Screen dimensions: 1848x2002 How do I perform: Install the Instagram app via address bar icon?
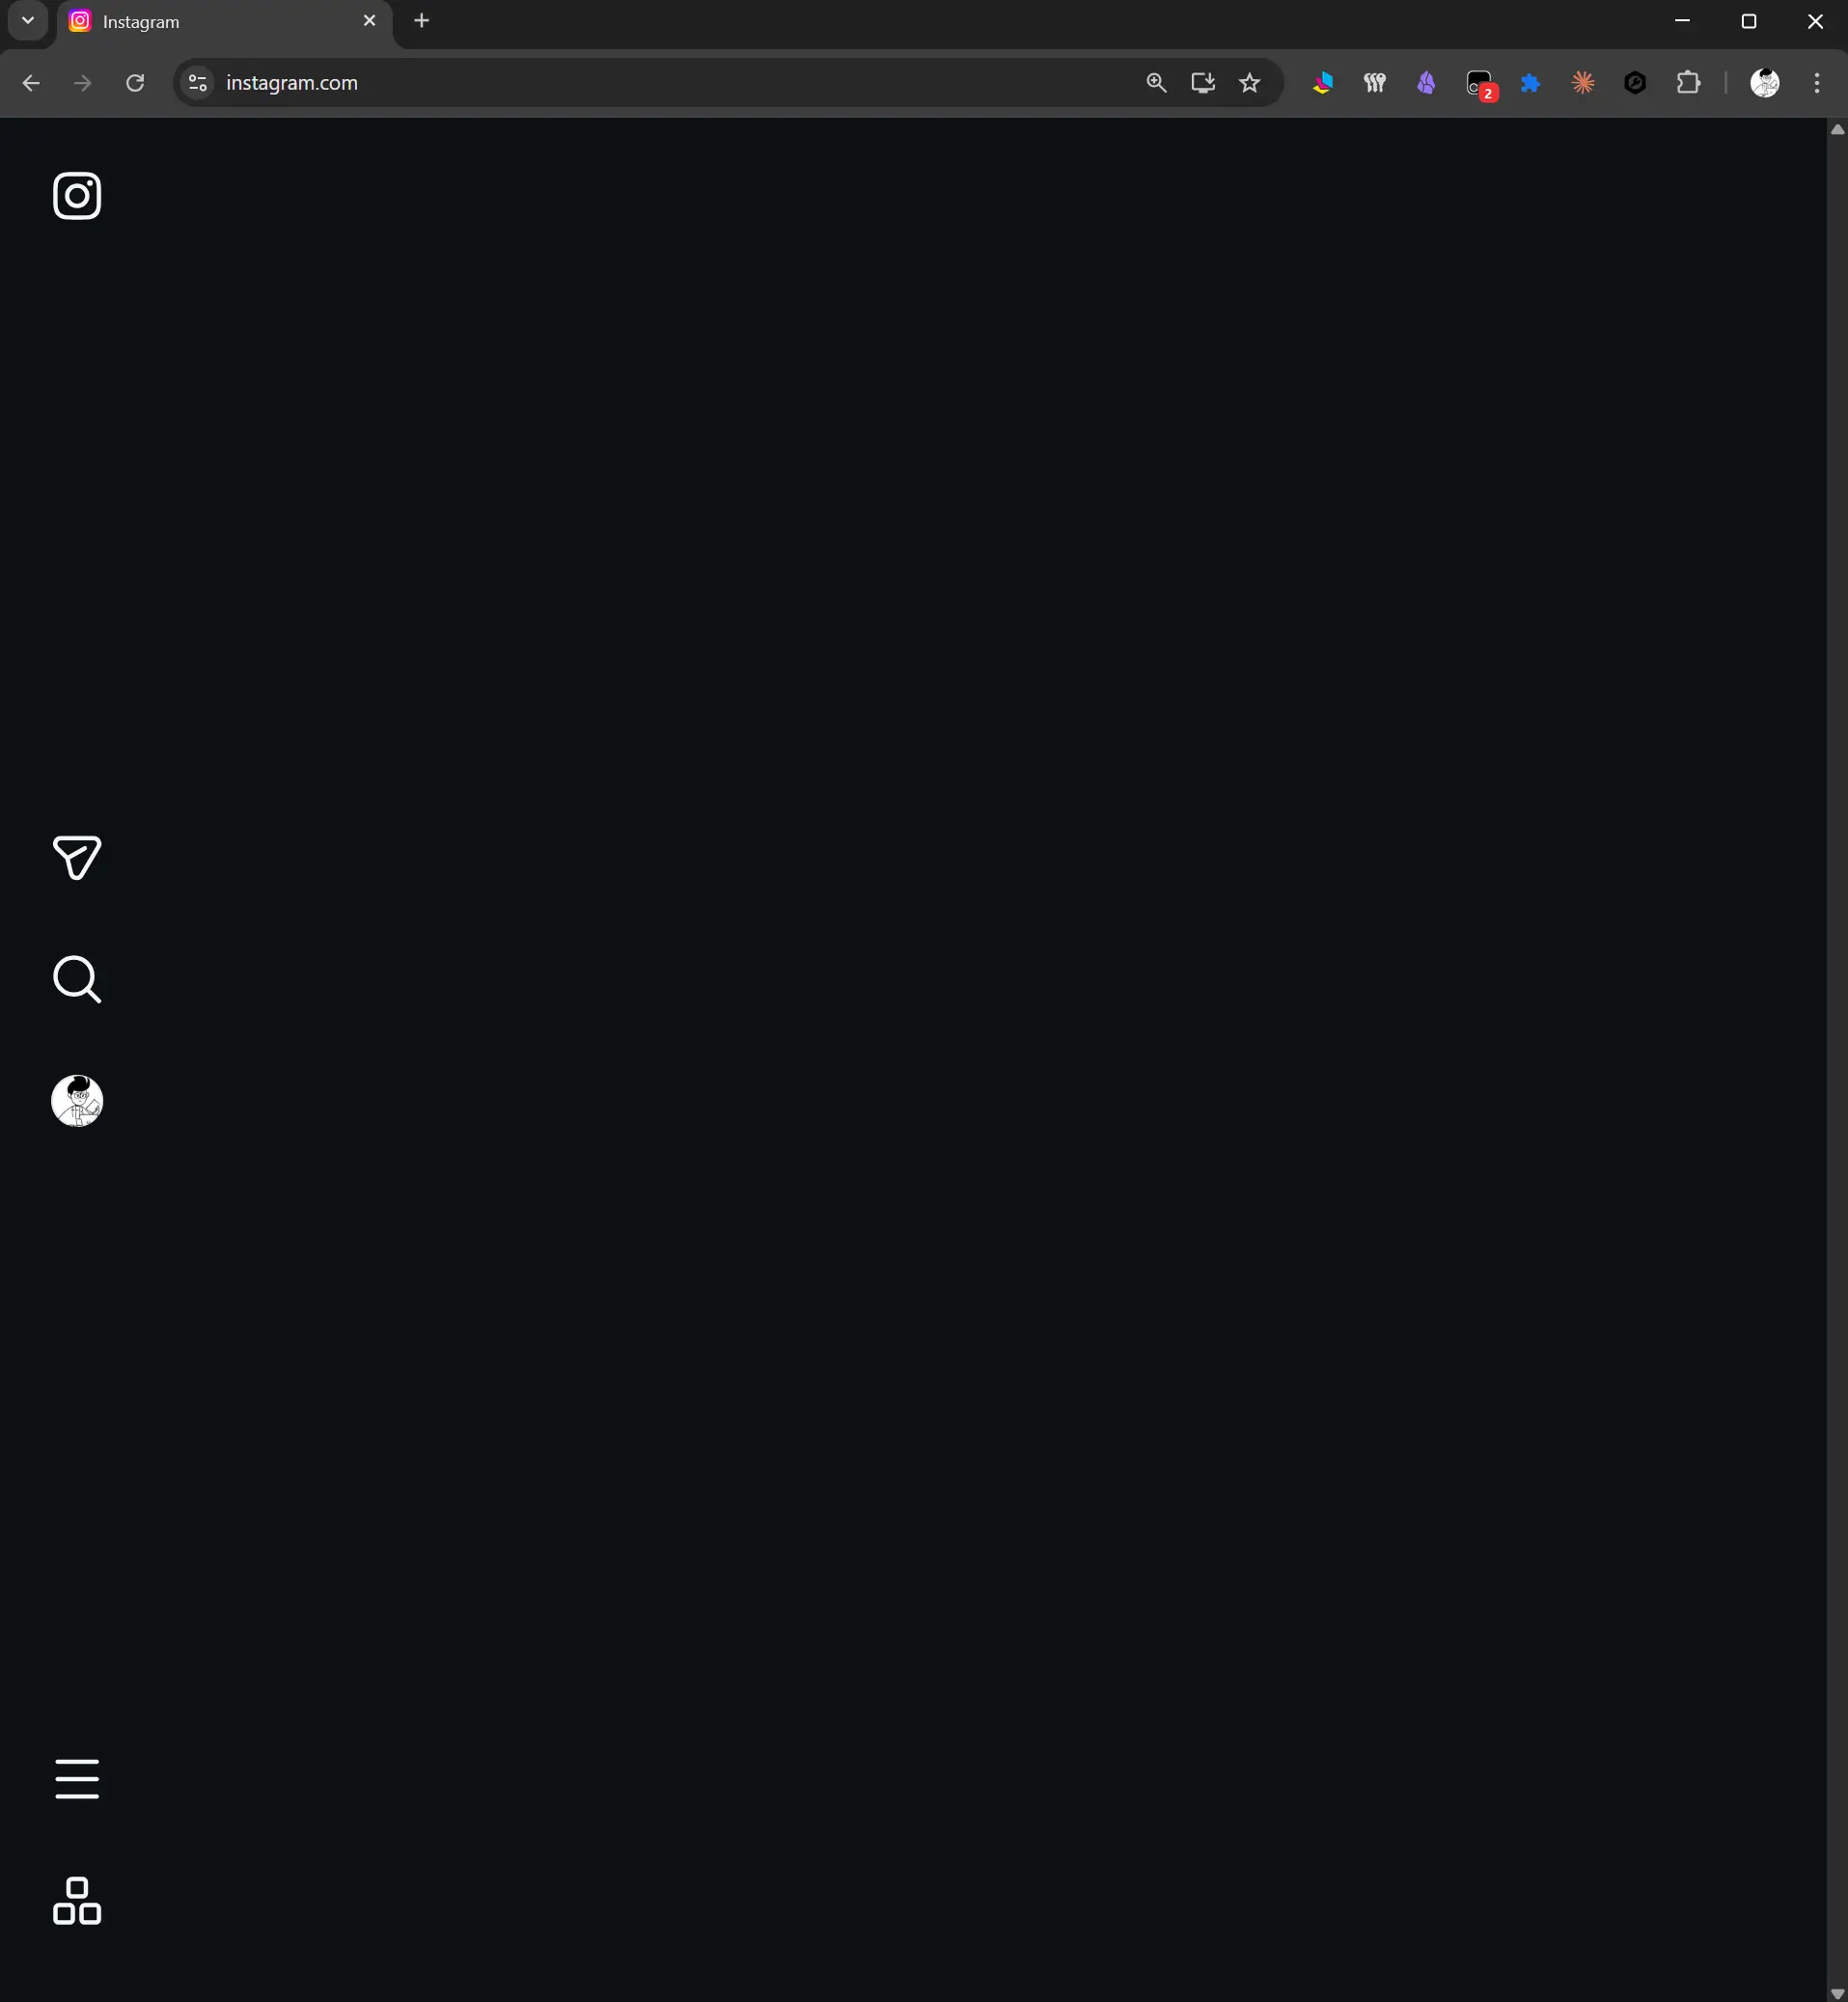pyautogui.click(x=1203, y=83)
